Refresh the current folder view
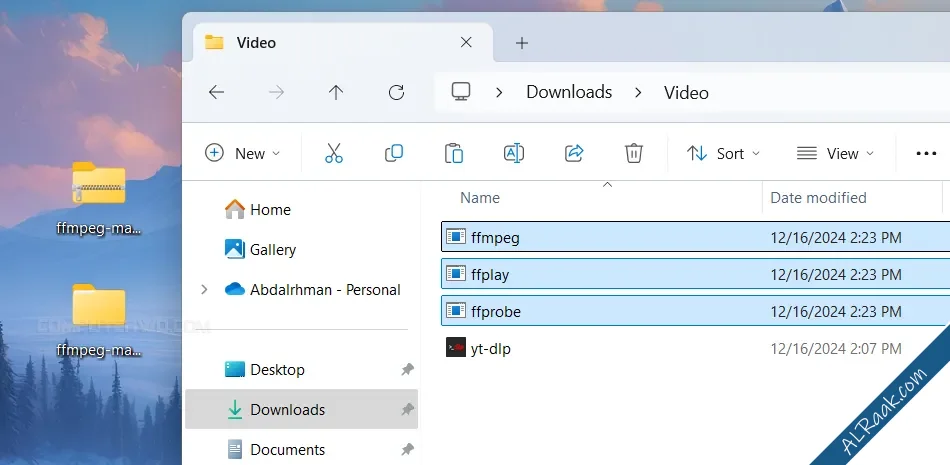The width and height of the screenshot is (950, 465). pyautogui.click(x=396, y=92)
